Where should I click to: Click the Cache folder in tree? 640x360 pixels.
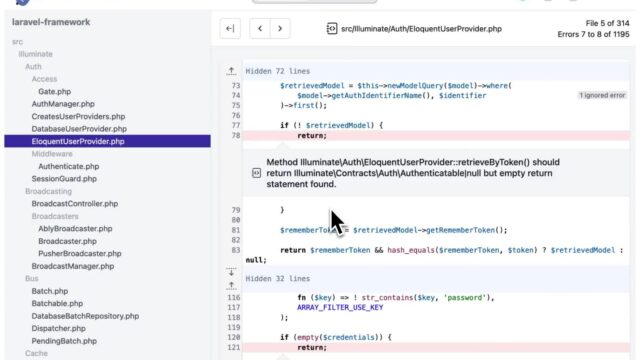pyautogui.click(x=36, y=353)
